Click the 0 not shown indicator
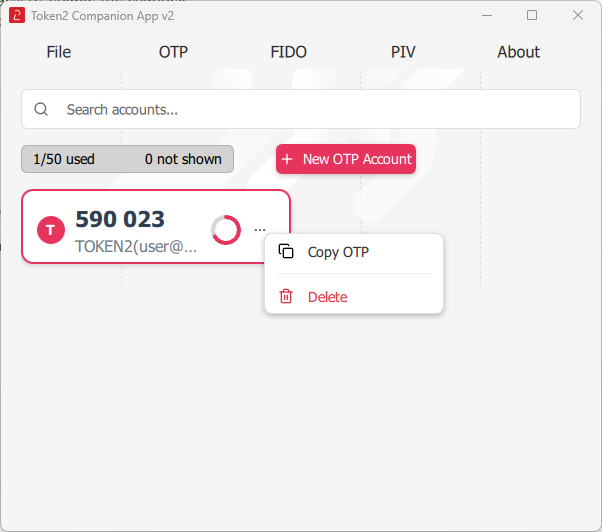This screenshot has height=532, width=602. tap(183, 159)
